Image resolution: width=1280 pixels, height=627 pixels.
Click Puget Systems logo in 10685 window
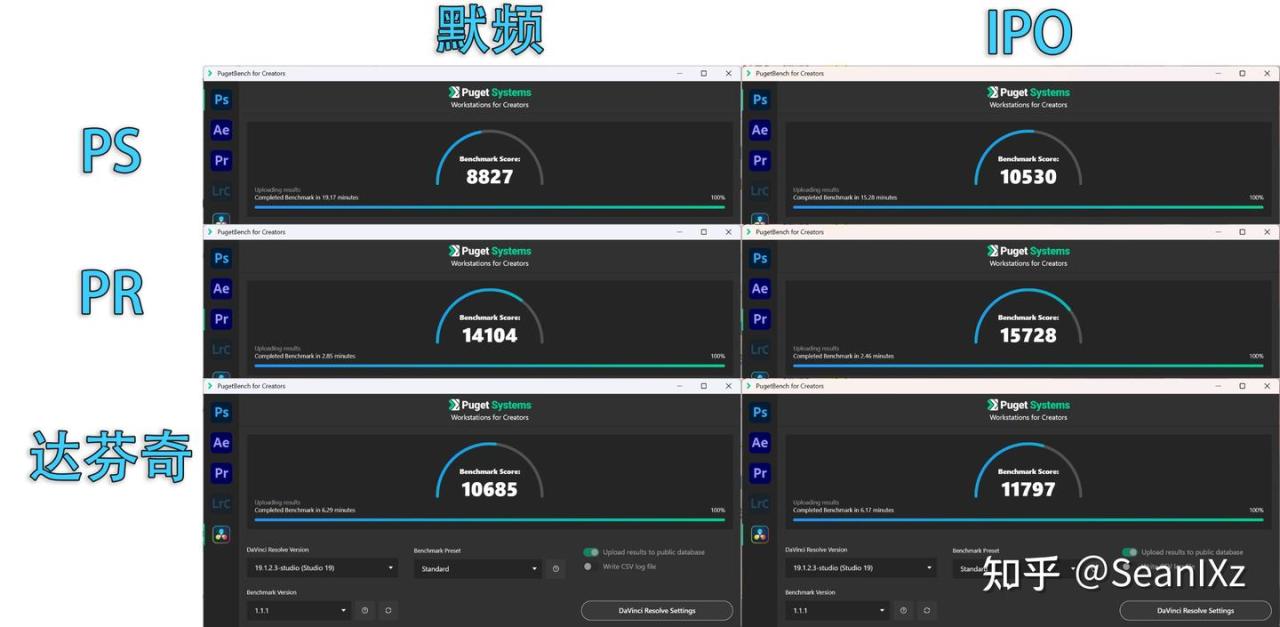point(490,405)
